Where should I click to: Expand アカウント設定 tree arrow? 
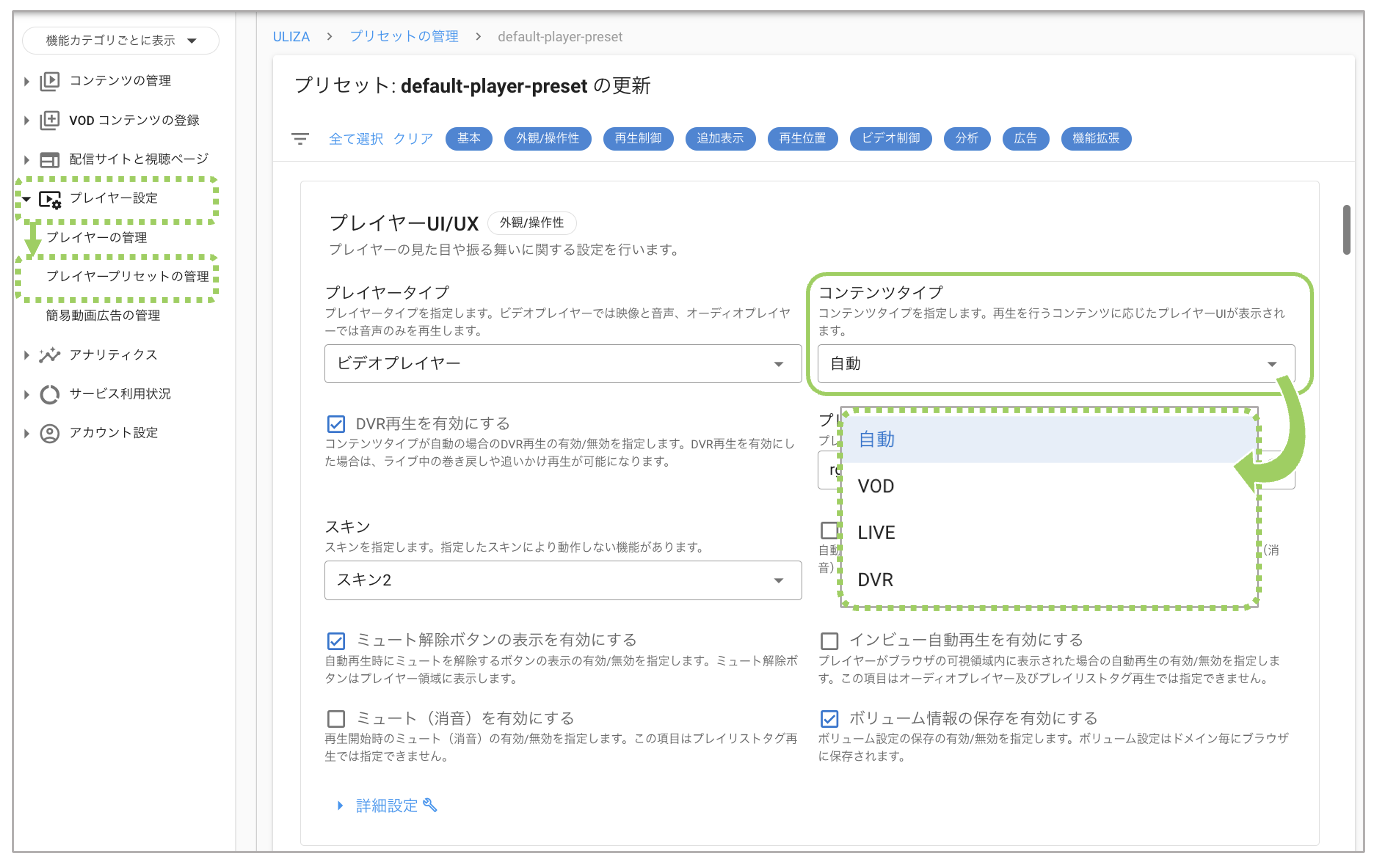[x=27, y=433]
